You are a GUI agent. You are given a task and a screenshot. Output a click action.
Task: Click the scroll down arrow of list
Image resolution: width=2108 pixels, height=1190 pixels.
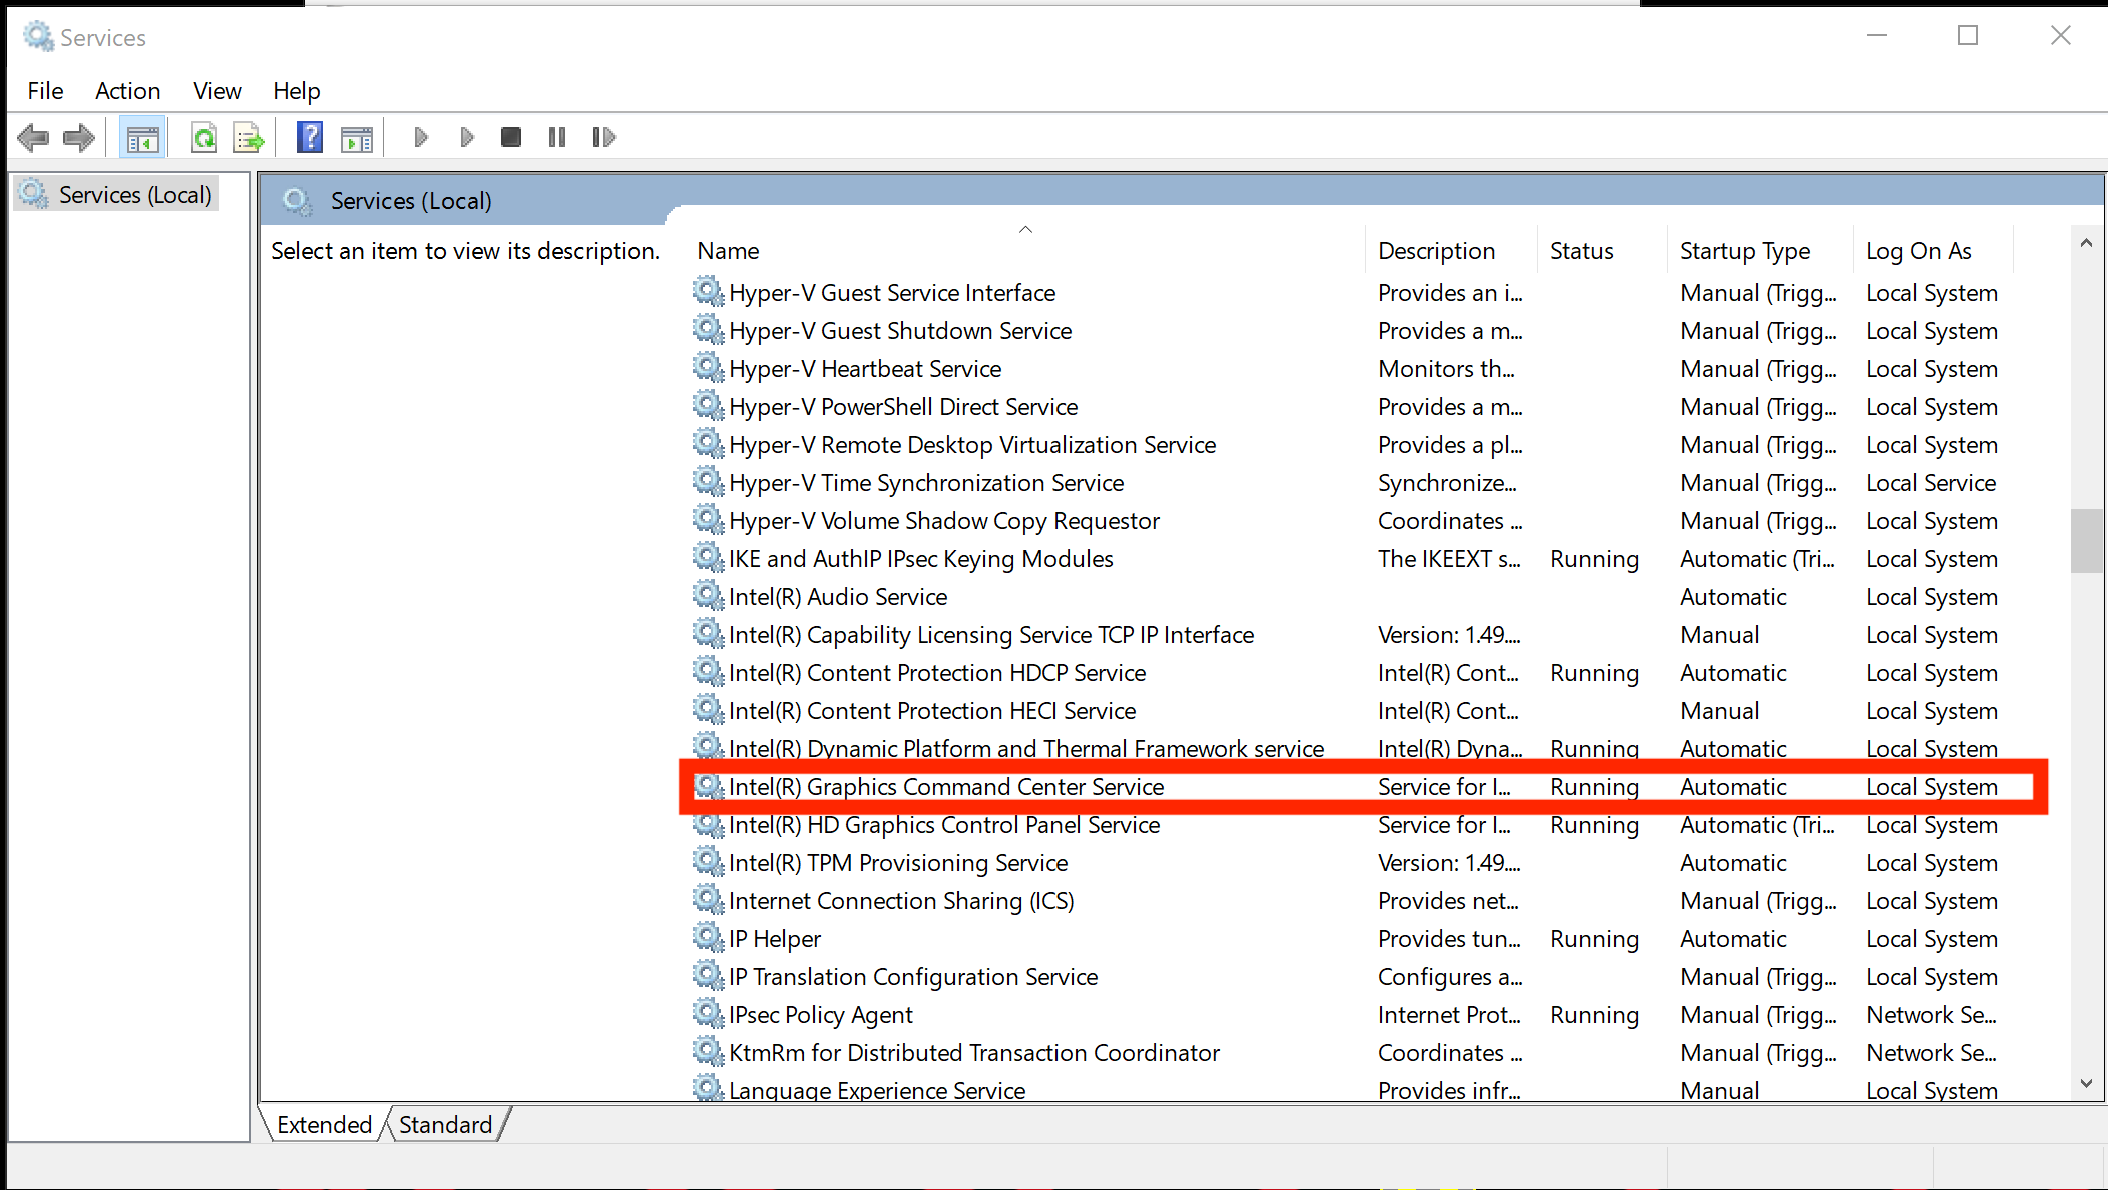[x=2086, y=1083]
